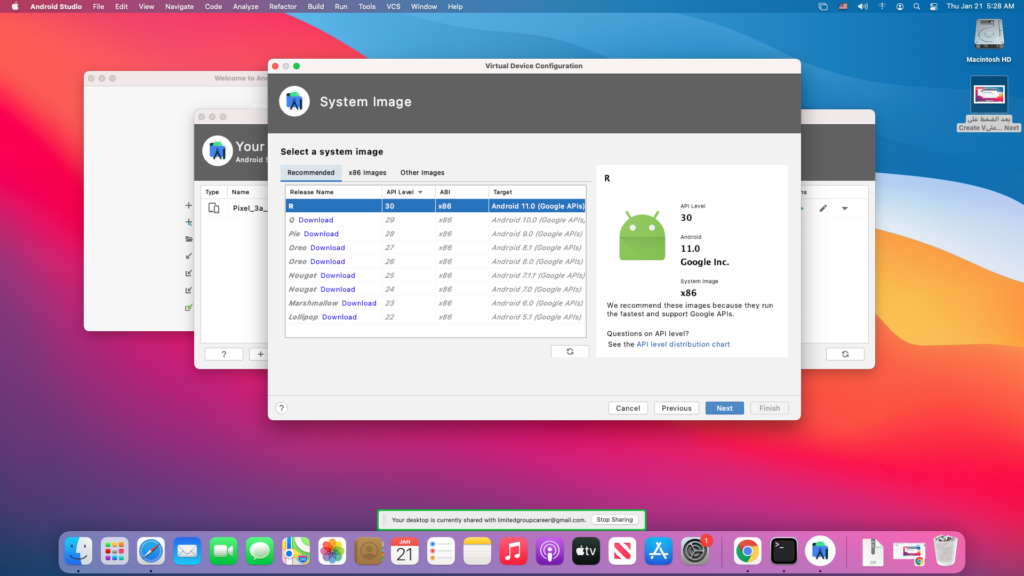Click the US flag input source icon

(x=843, y=7)
